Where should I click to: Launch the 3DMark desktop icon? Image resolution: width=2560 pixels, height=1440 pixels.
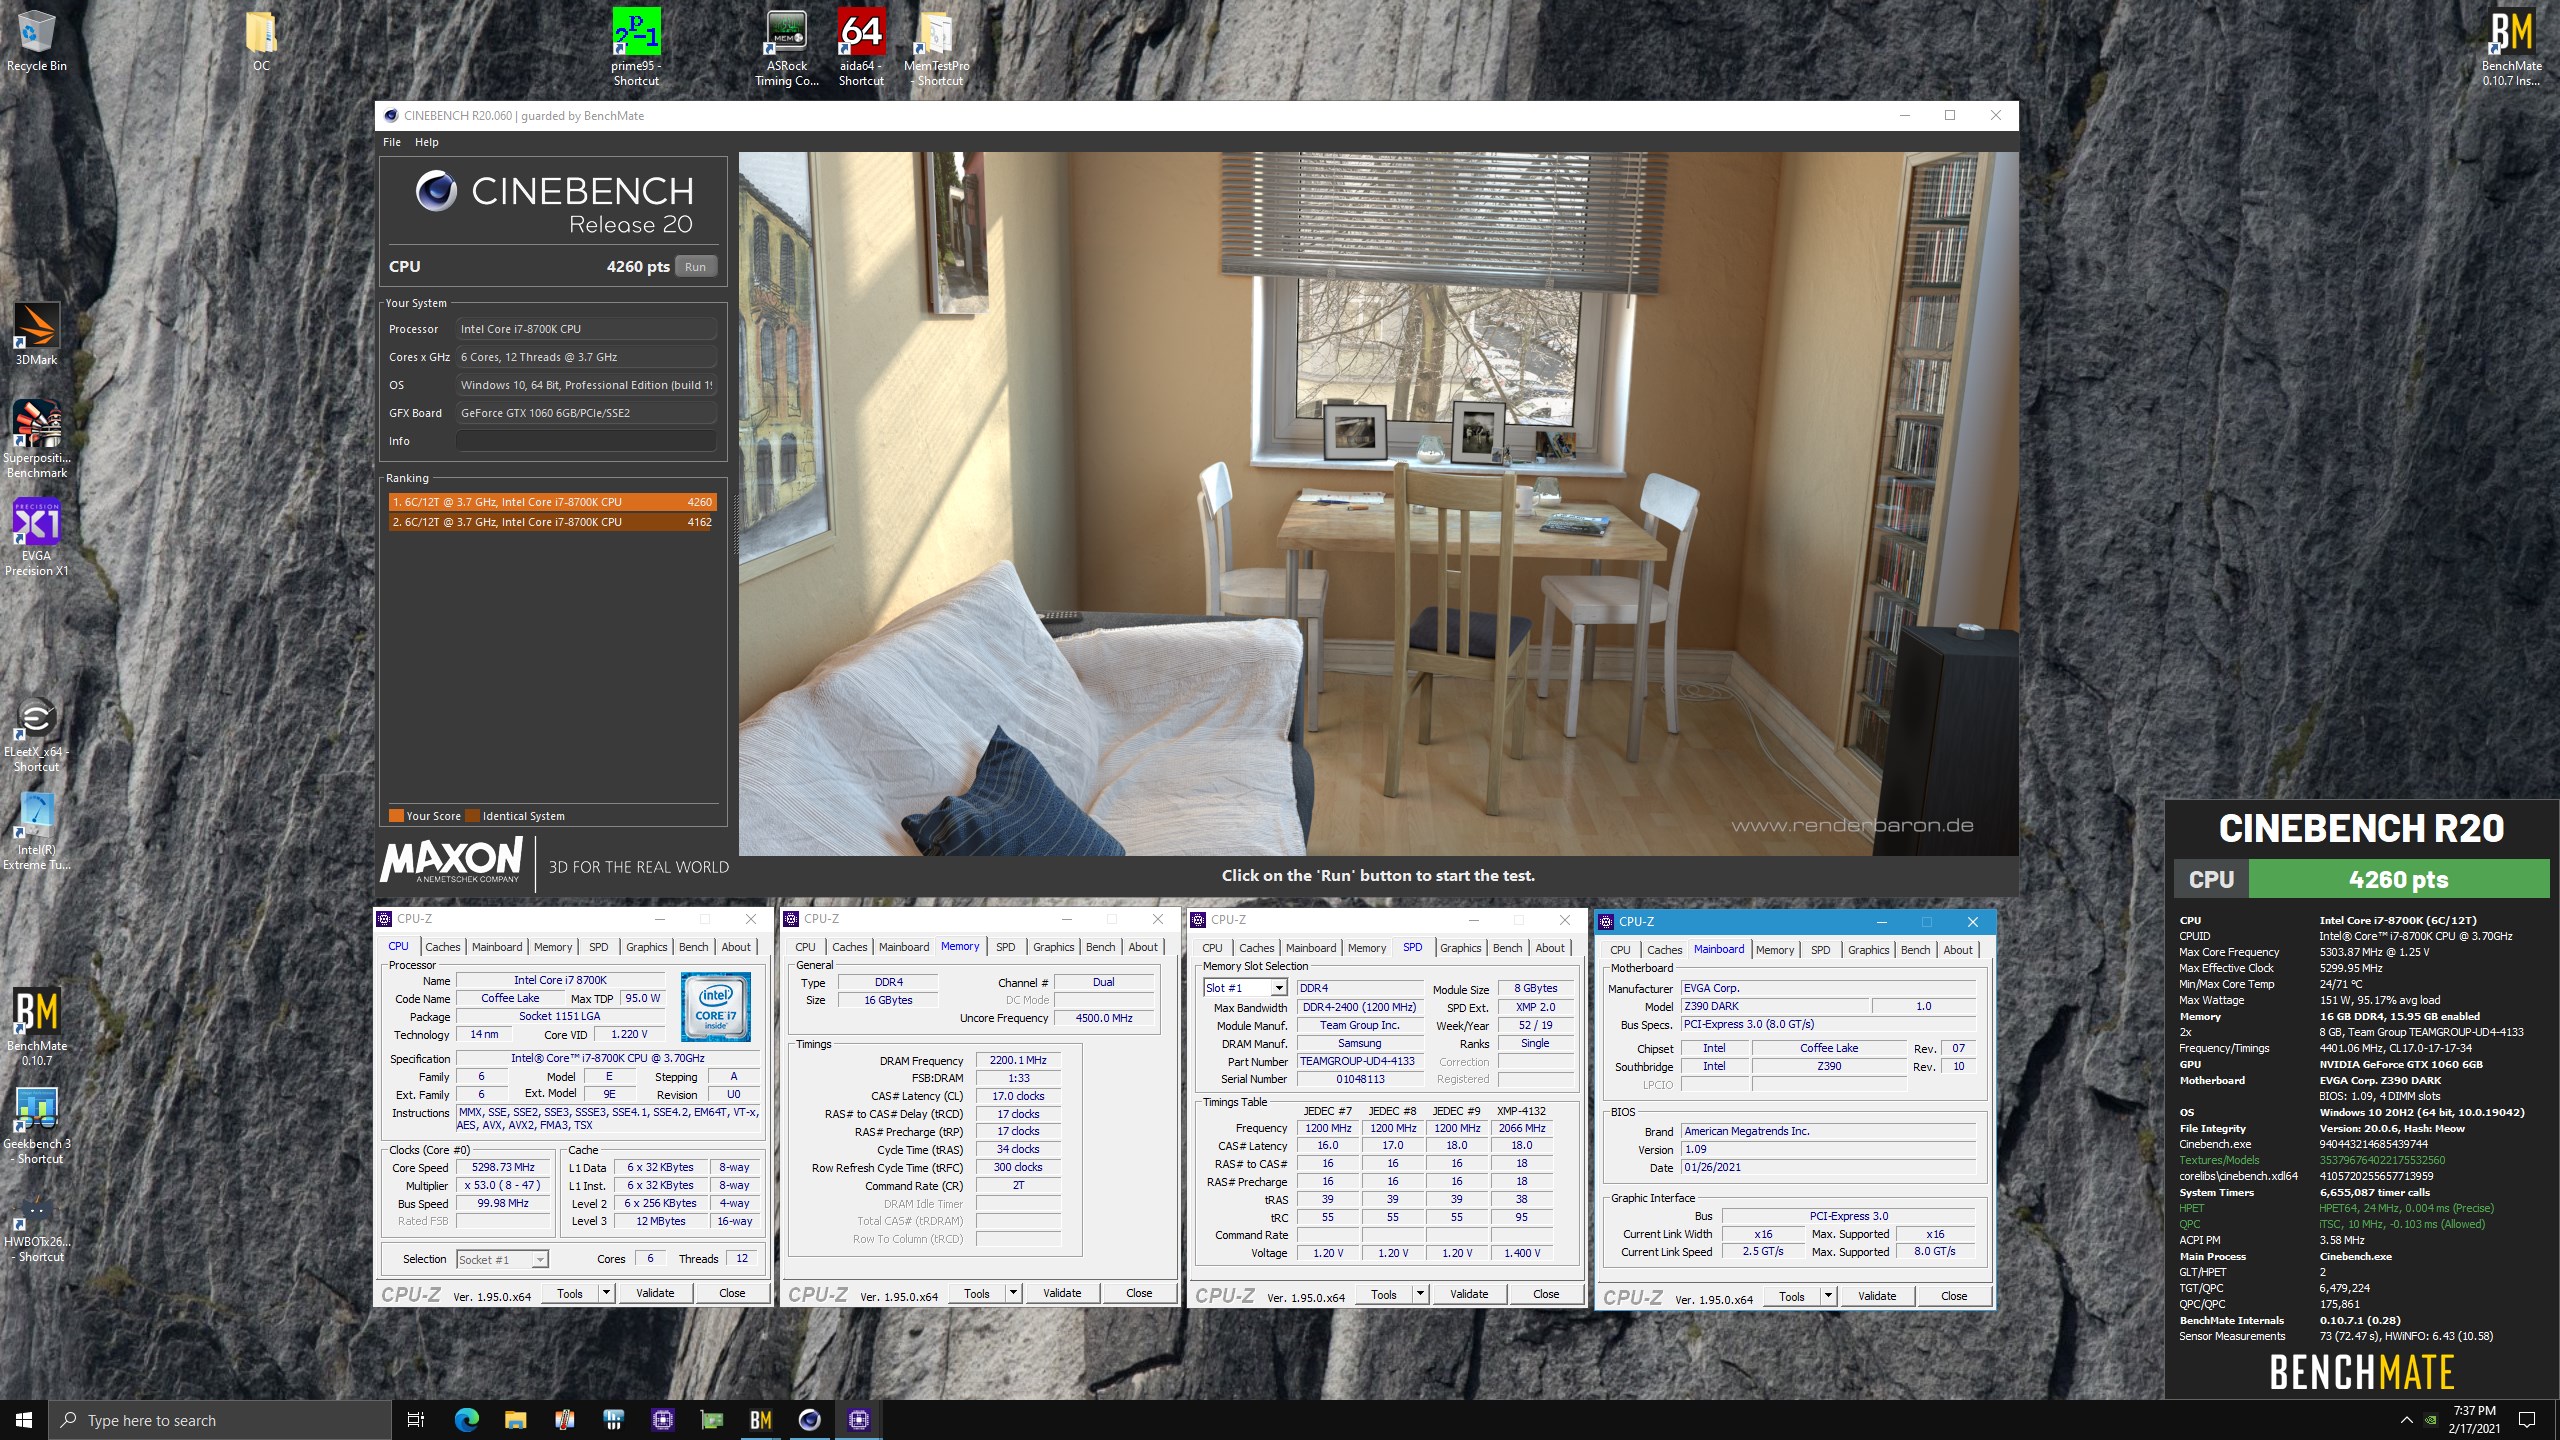[x=36, y=335]
